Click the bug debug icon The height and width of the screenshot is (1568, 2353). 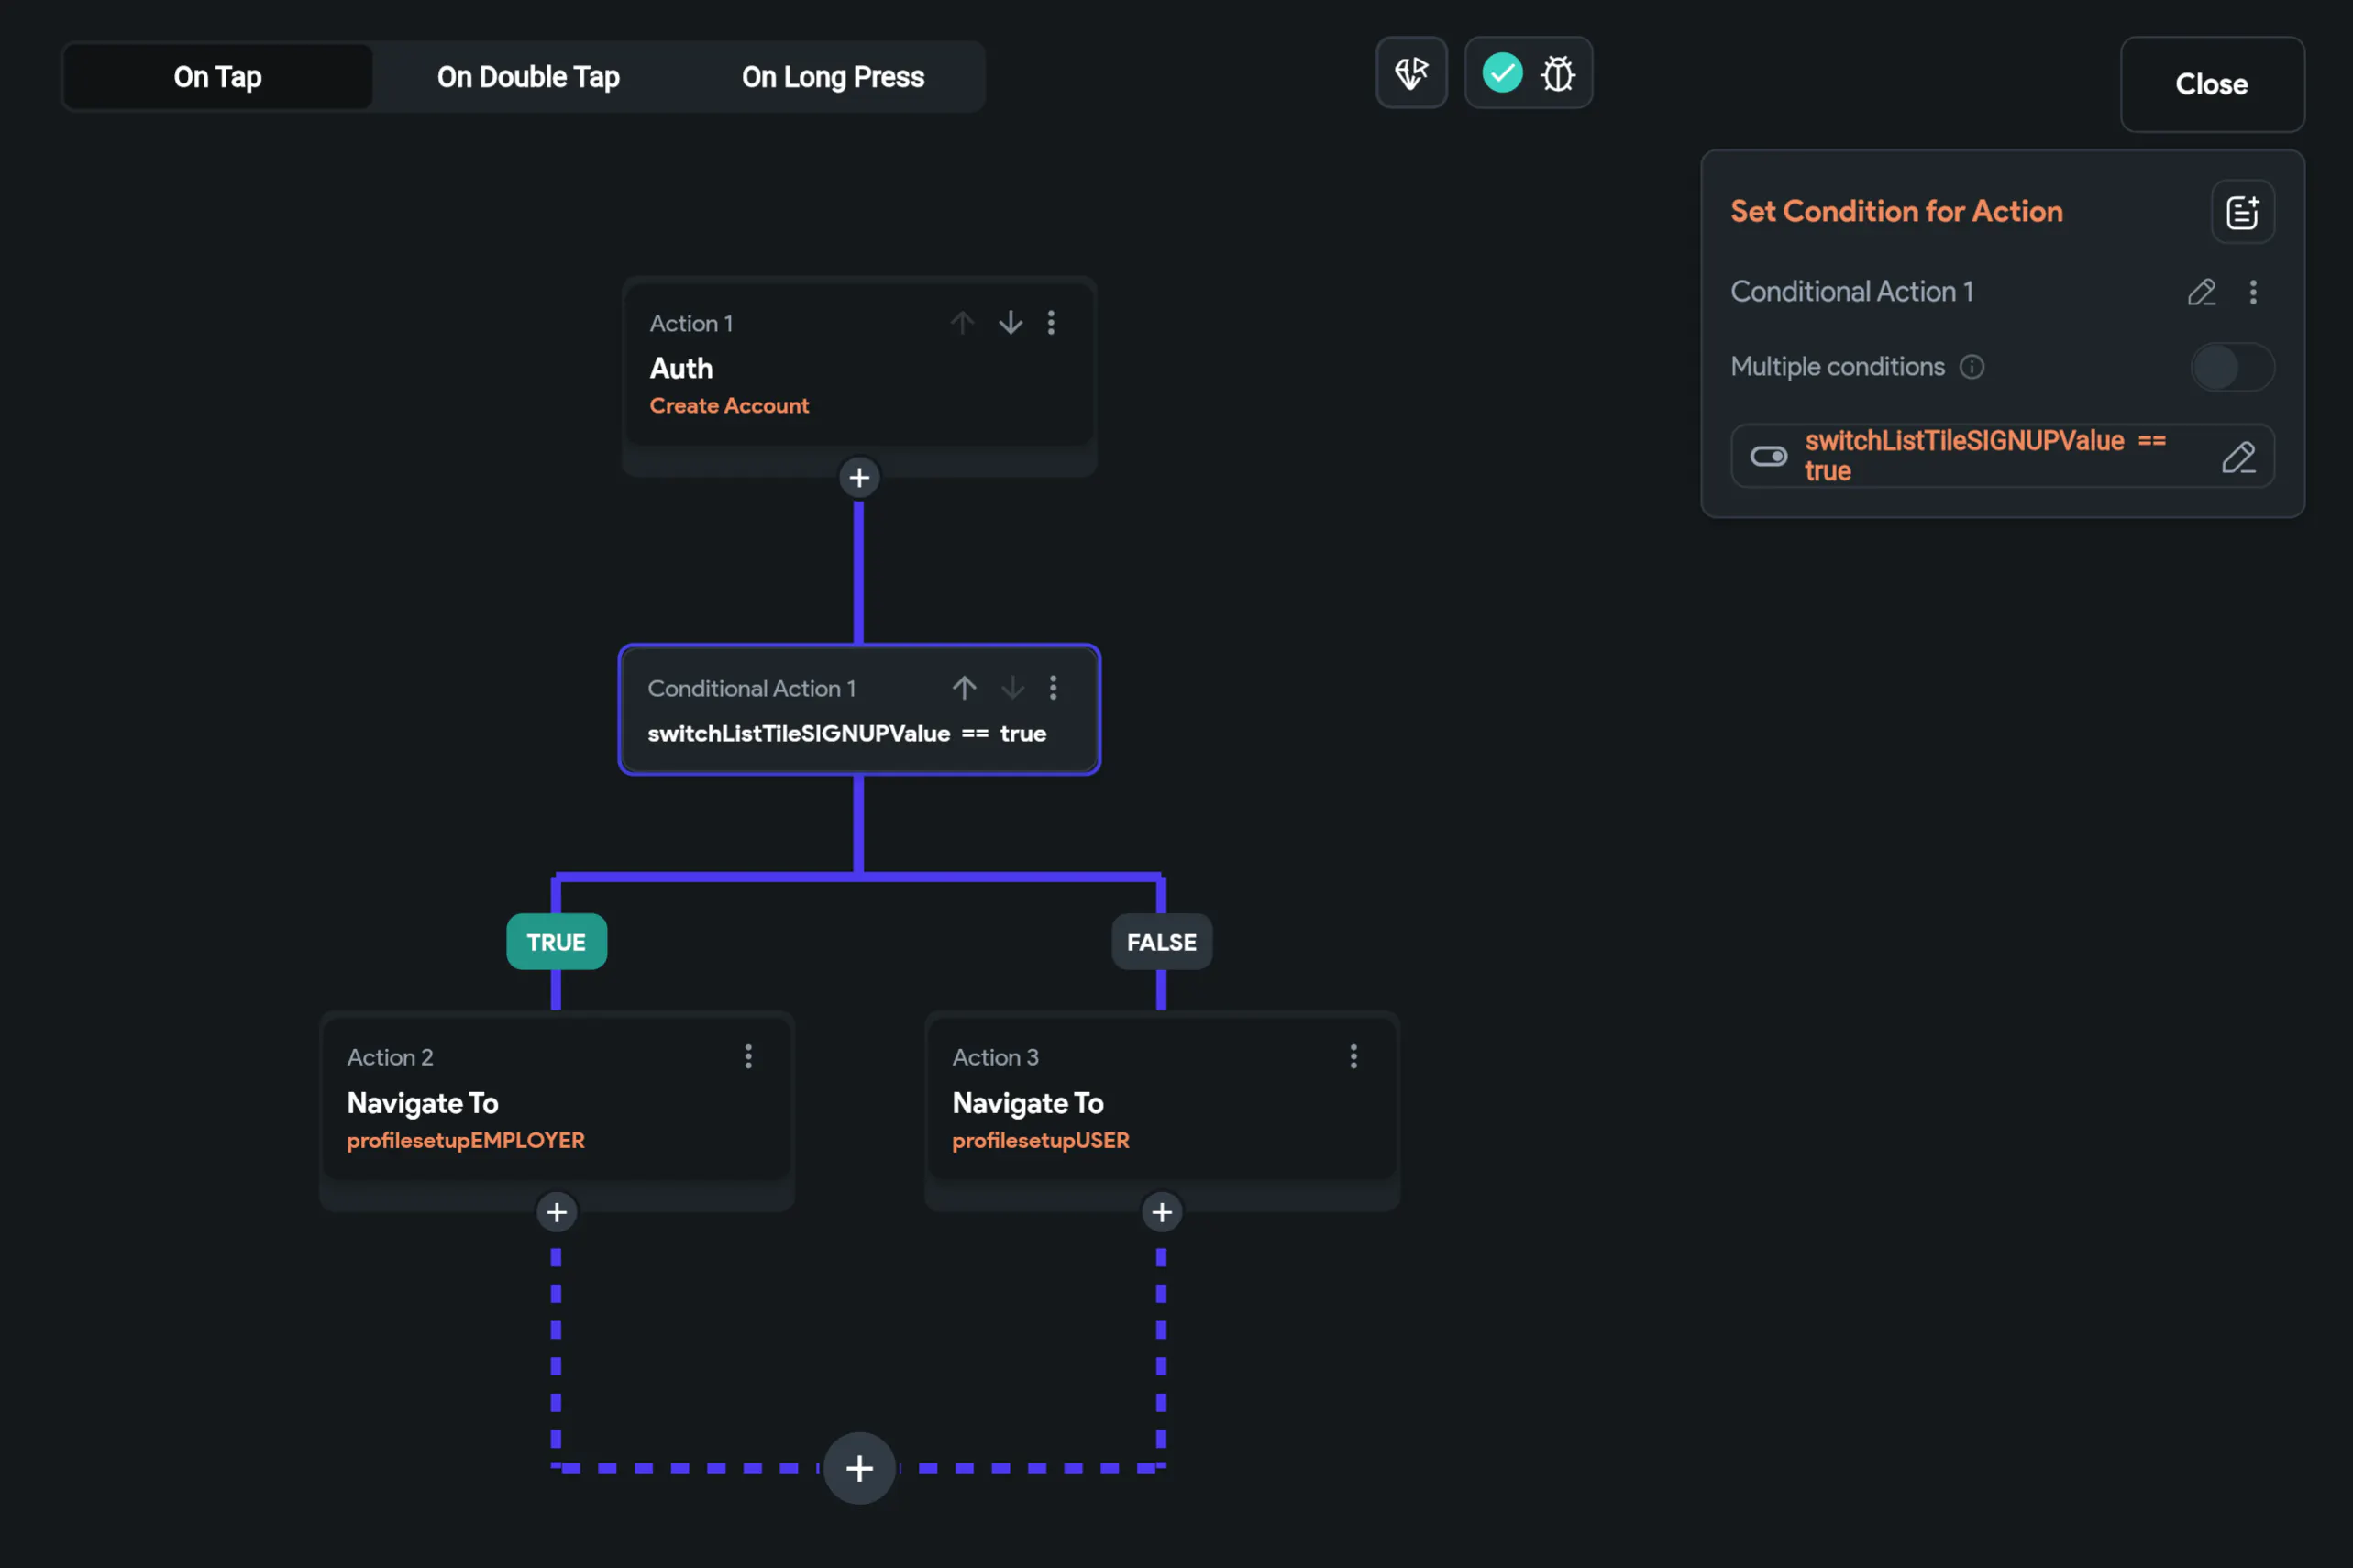click(1557, 73)
